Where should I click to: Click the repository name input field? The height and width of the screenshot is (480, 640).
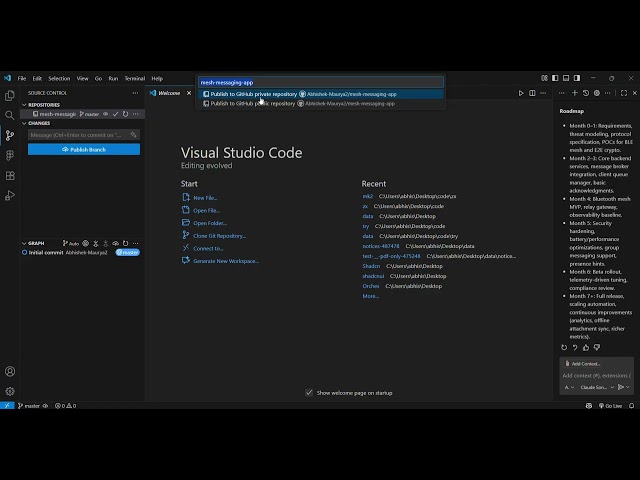click(321, 82)
